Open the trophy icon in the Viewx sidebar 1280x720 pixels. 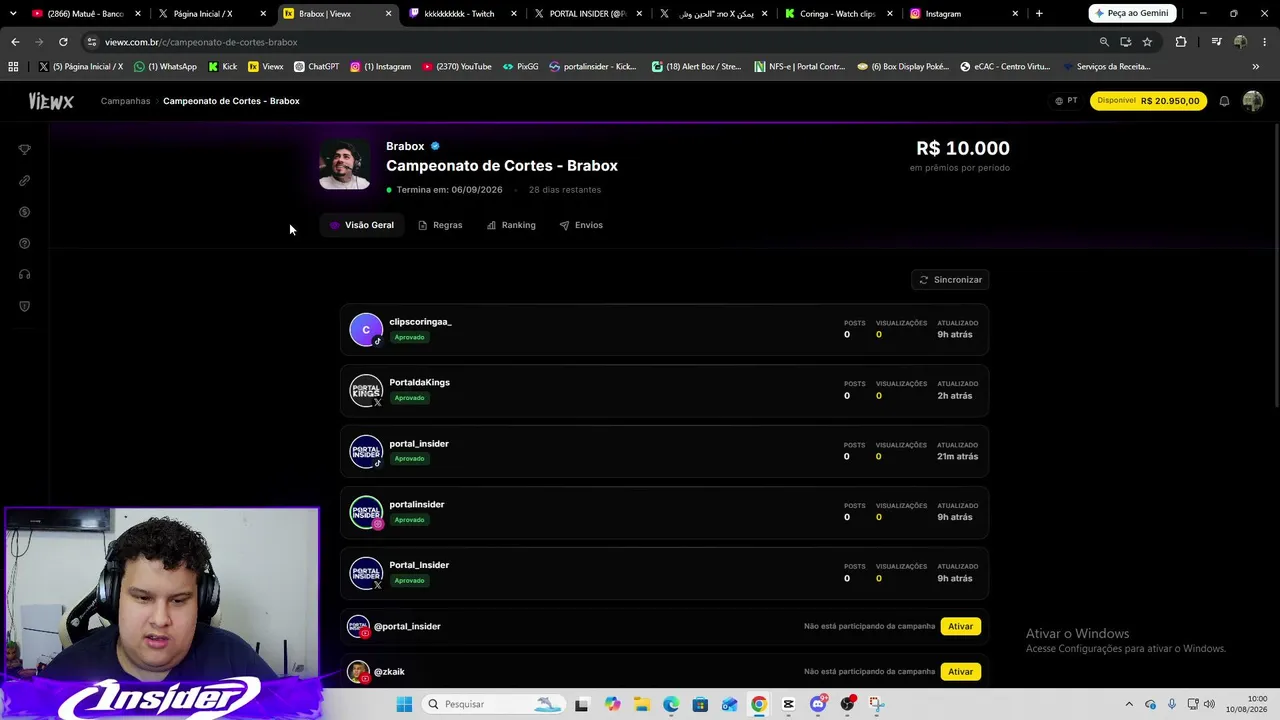25,149
